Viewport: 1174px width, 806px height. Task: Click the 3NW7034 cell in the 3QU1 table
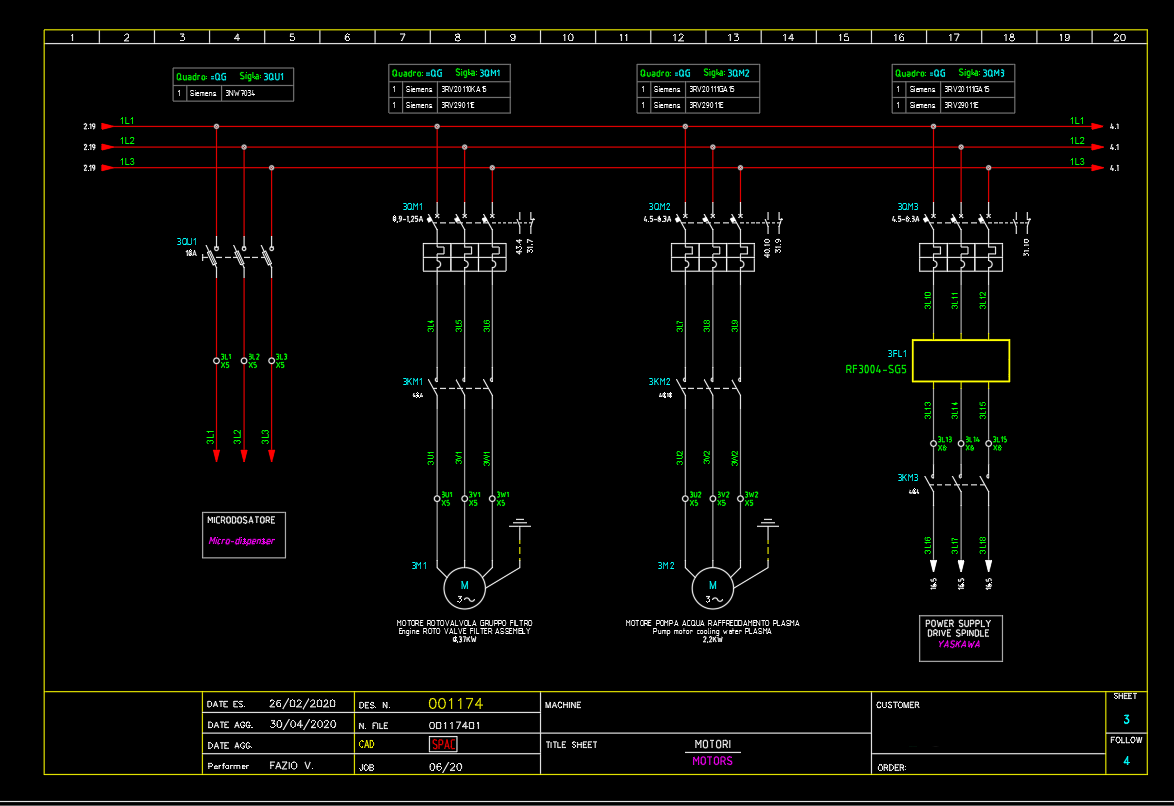tap(257, 94)
